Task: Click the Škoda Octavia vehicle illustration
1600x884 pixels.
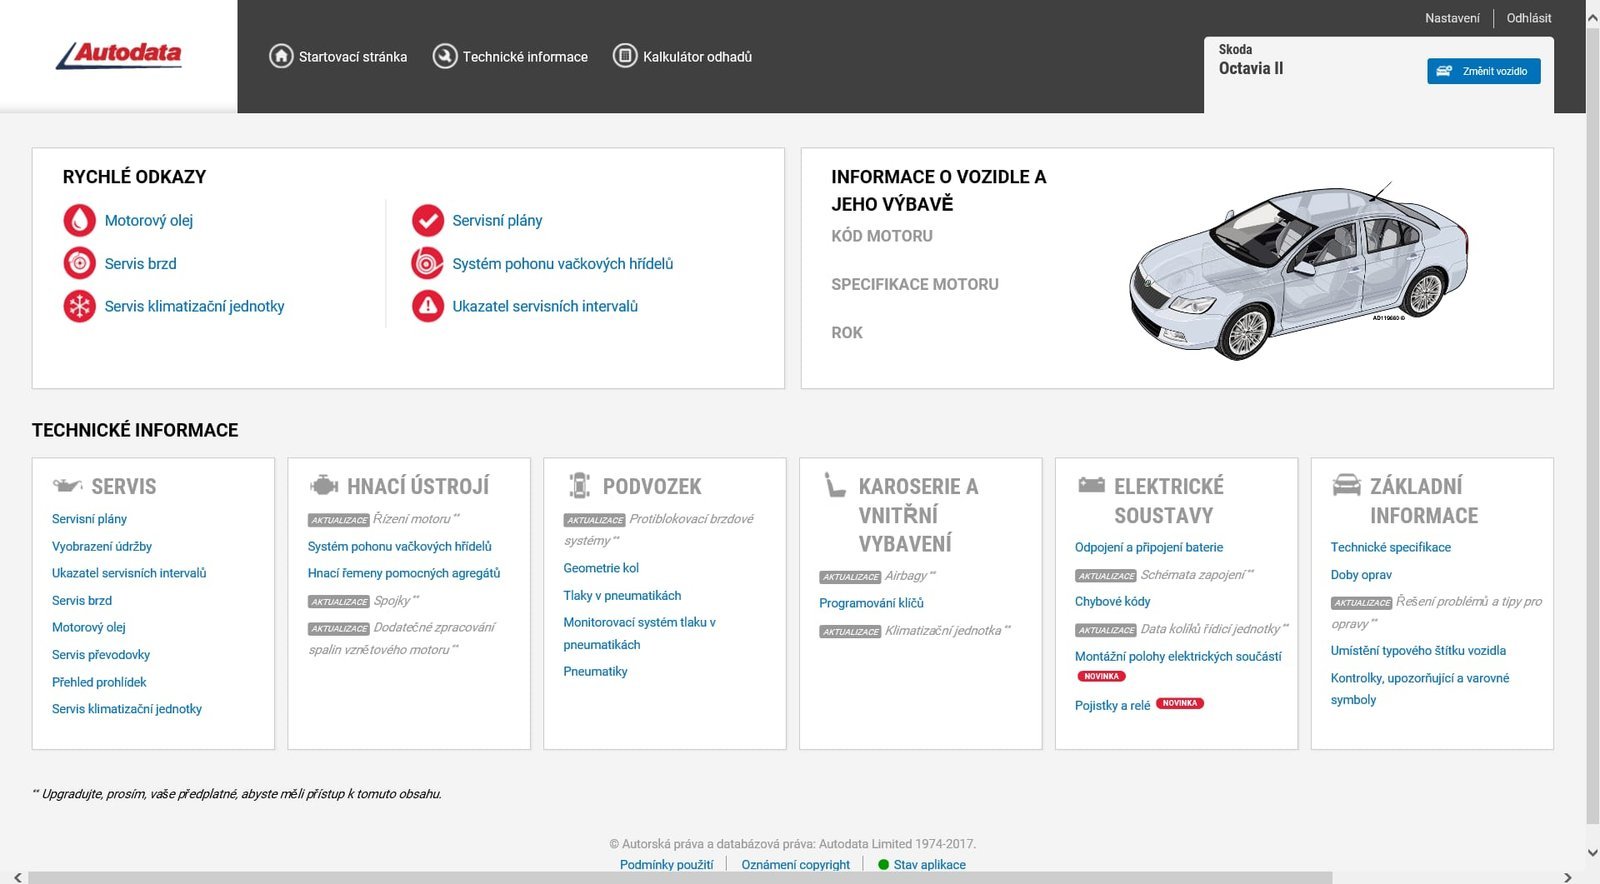Action: [x=1298, y=271]
